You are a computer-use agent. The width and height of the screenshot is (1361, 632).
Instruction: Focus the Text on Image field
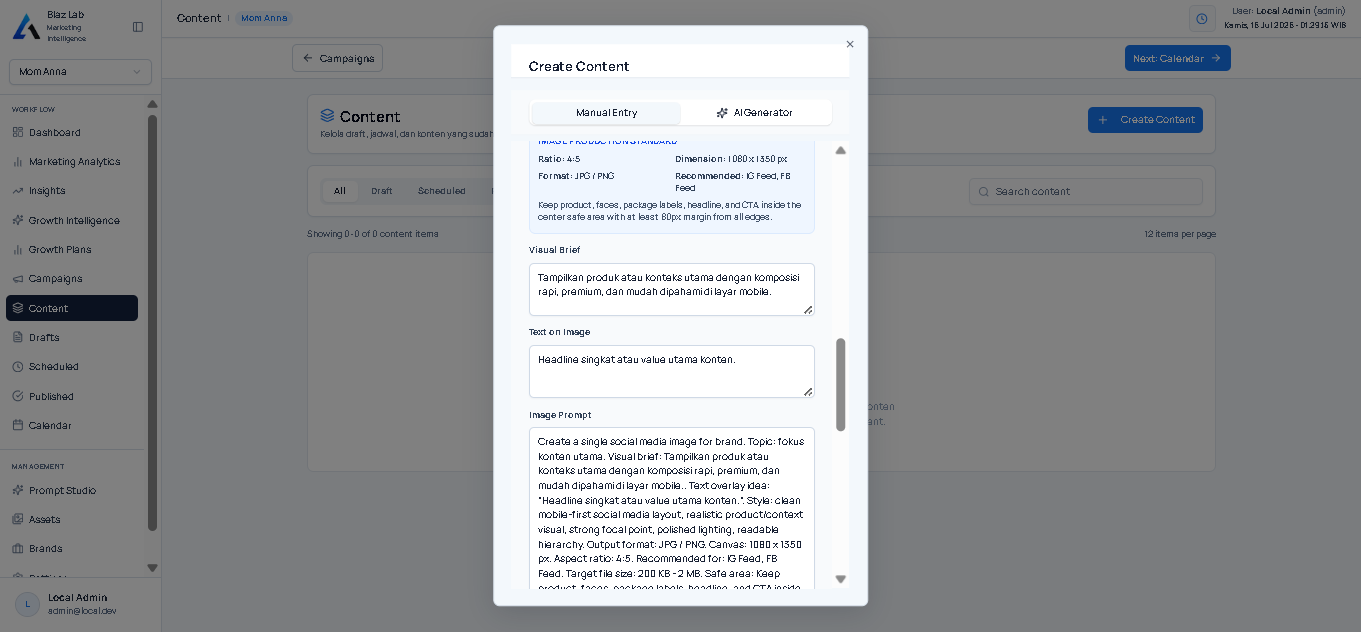672,371
